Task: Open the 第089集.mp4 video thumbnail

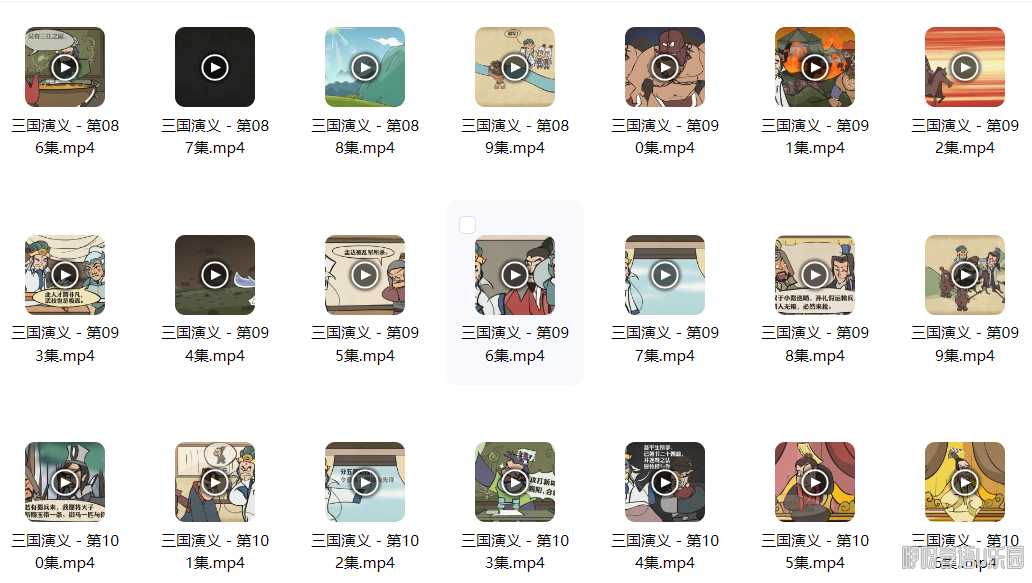Action: pyautogui.click(x=515, y=67)
